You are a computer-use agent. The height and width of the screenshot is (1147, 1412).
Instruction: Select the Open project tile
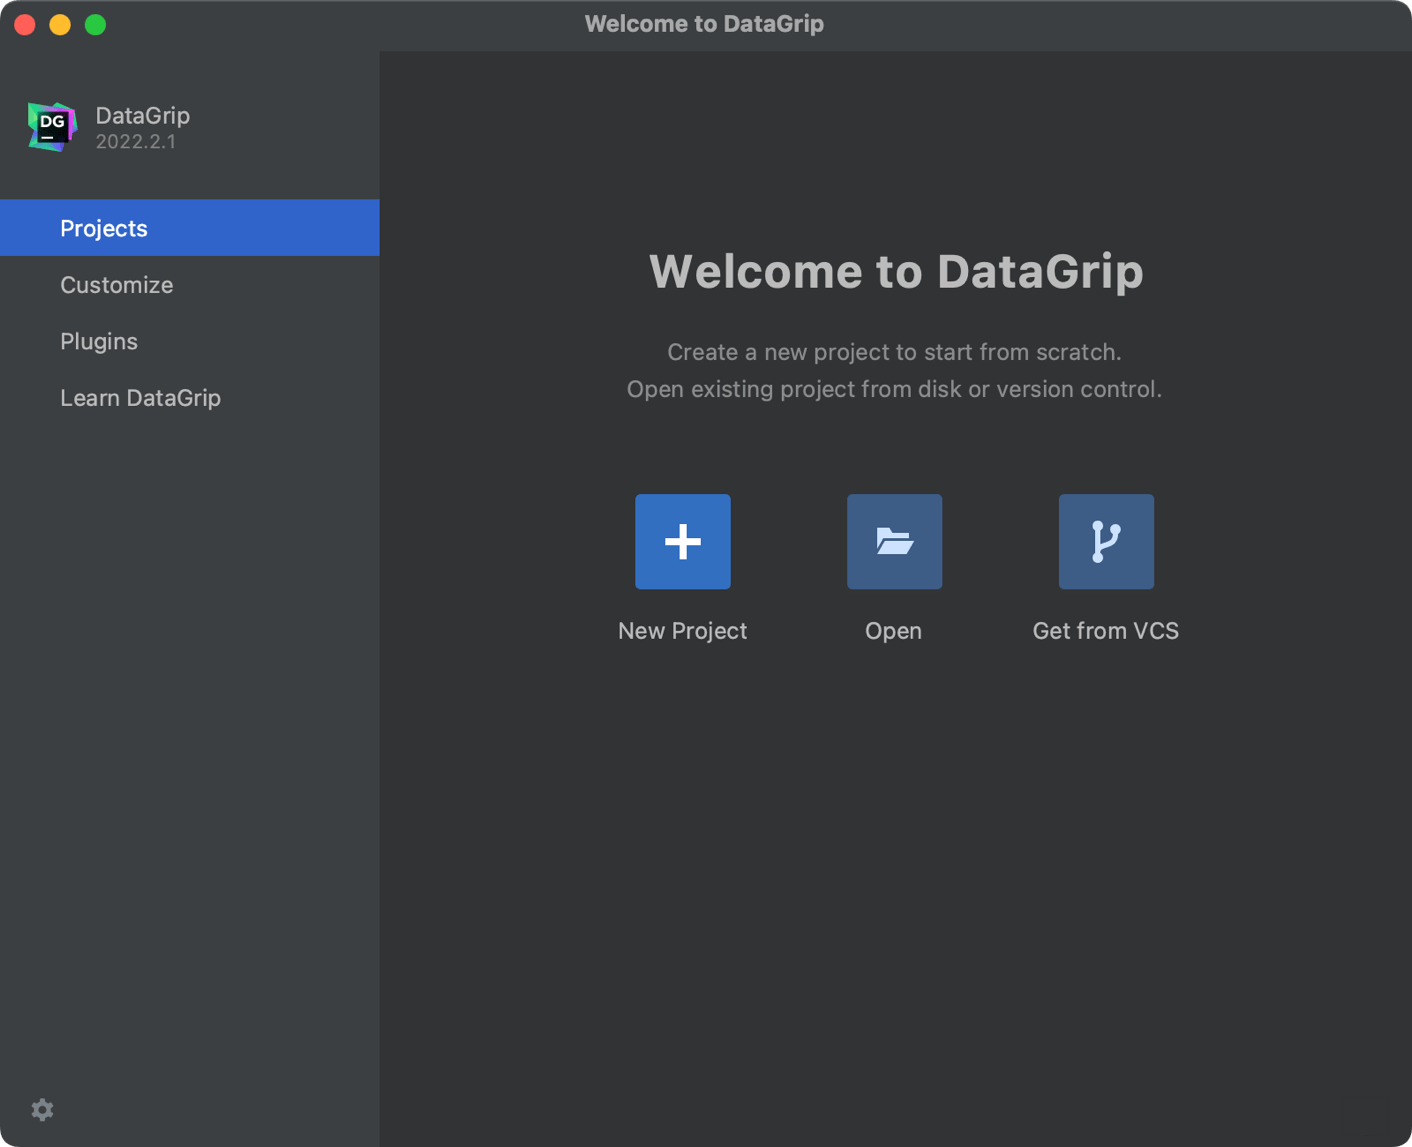893,541
